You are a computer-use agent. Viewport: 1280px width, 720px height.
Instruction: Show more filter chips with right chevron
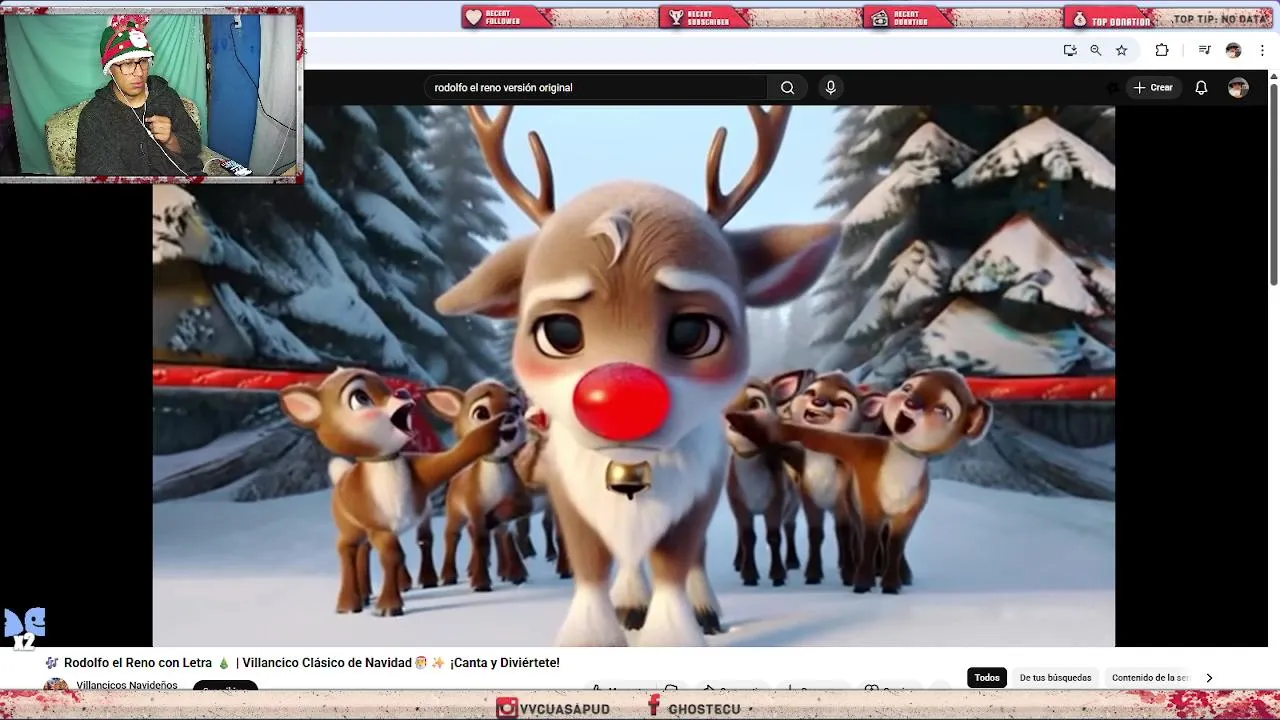1208,678
